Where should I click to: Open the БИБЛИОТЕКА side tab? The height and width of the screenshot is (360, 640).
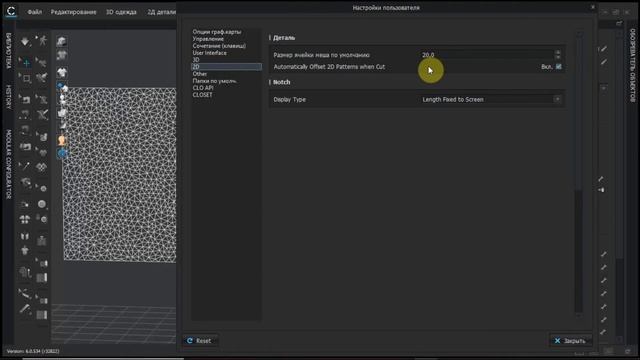(9, 51)
